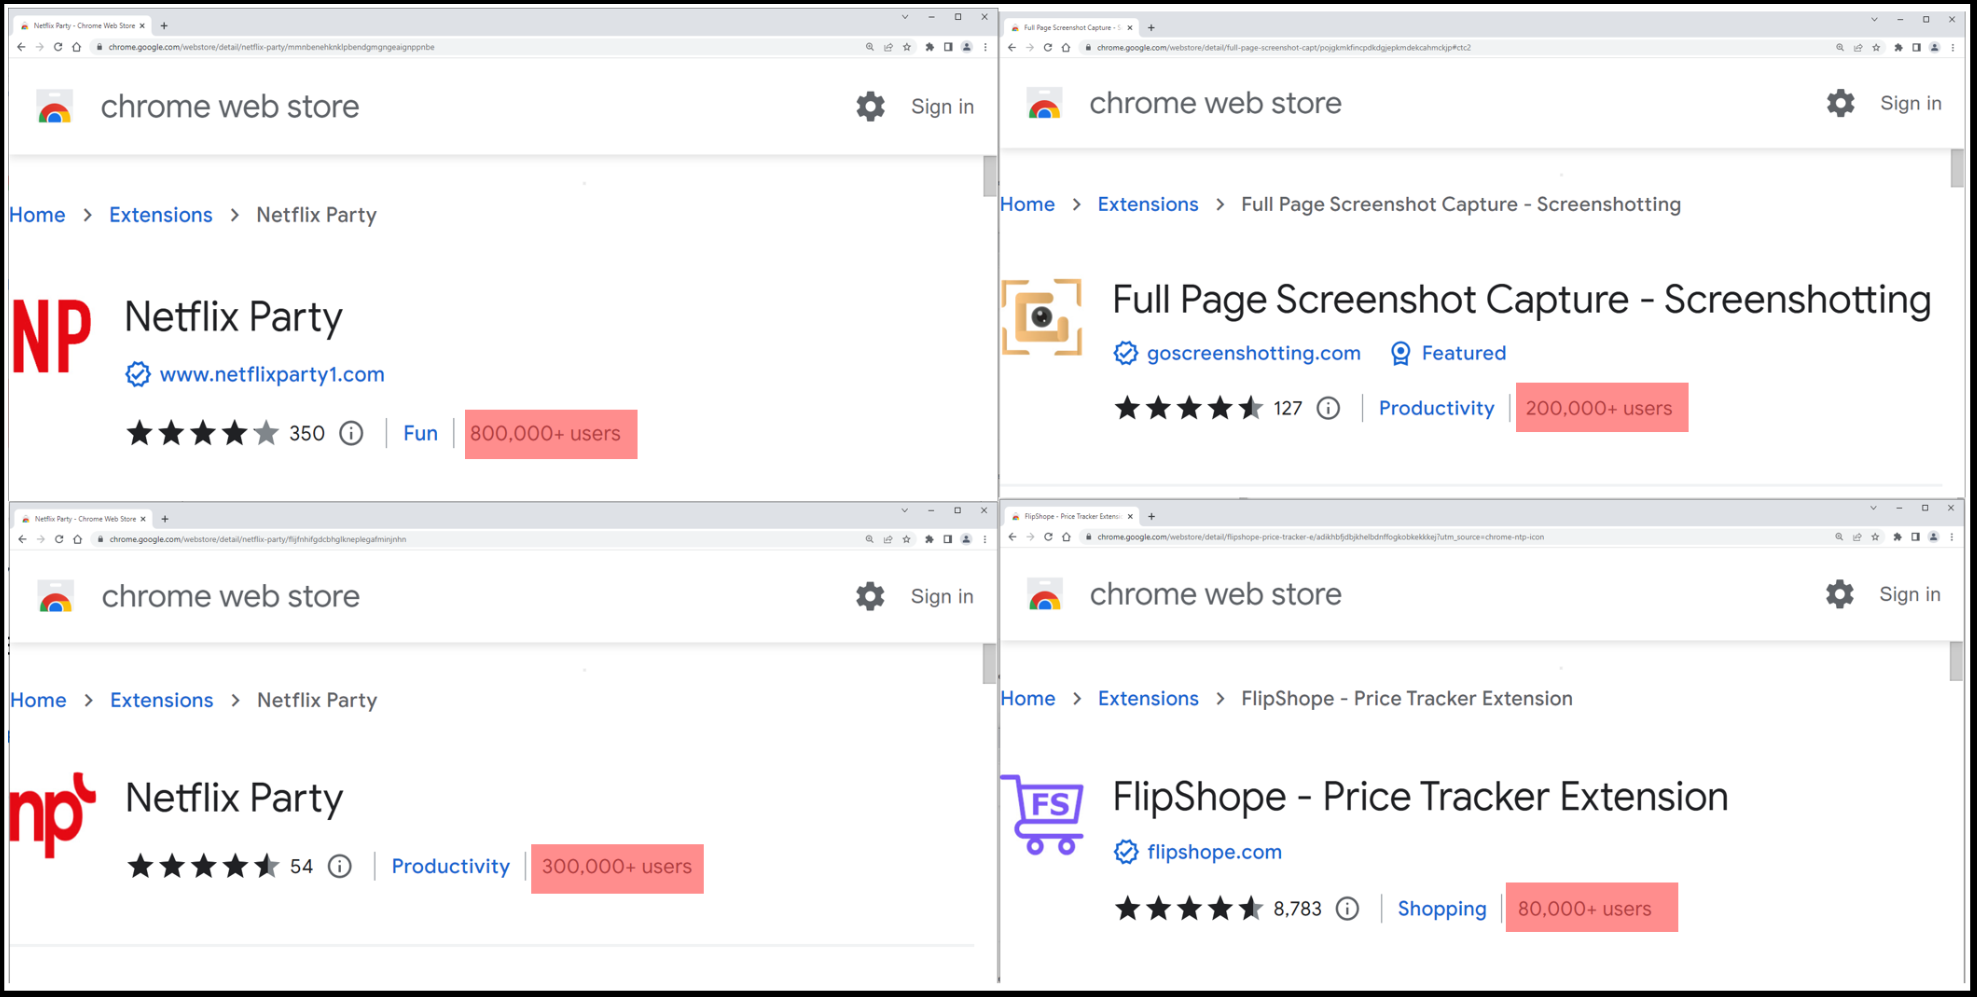
Task: Open settings gear on FlipShope store page
Action: (x=1839, y=594)
